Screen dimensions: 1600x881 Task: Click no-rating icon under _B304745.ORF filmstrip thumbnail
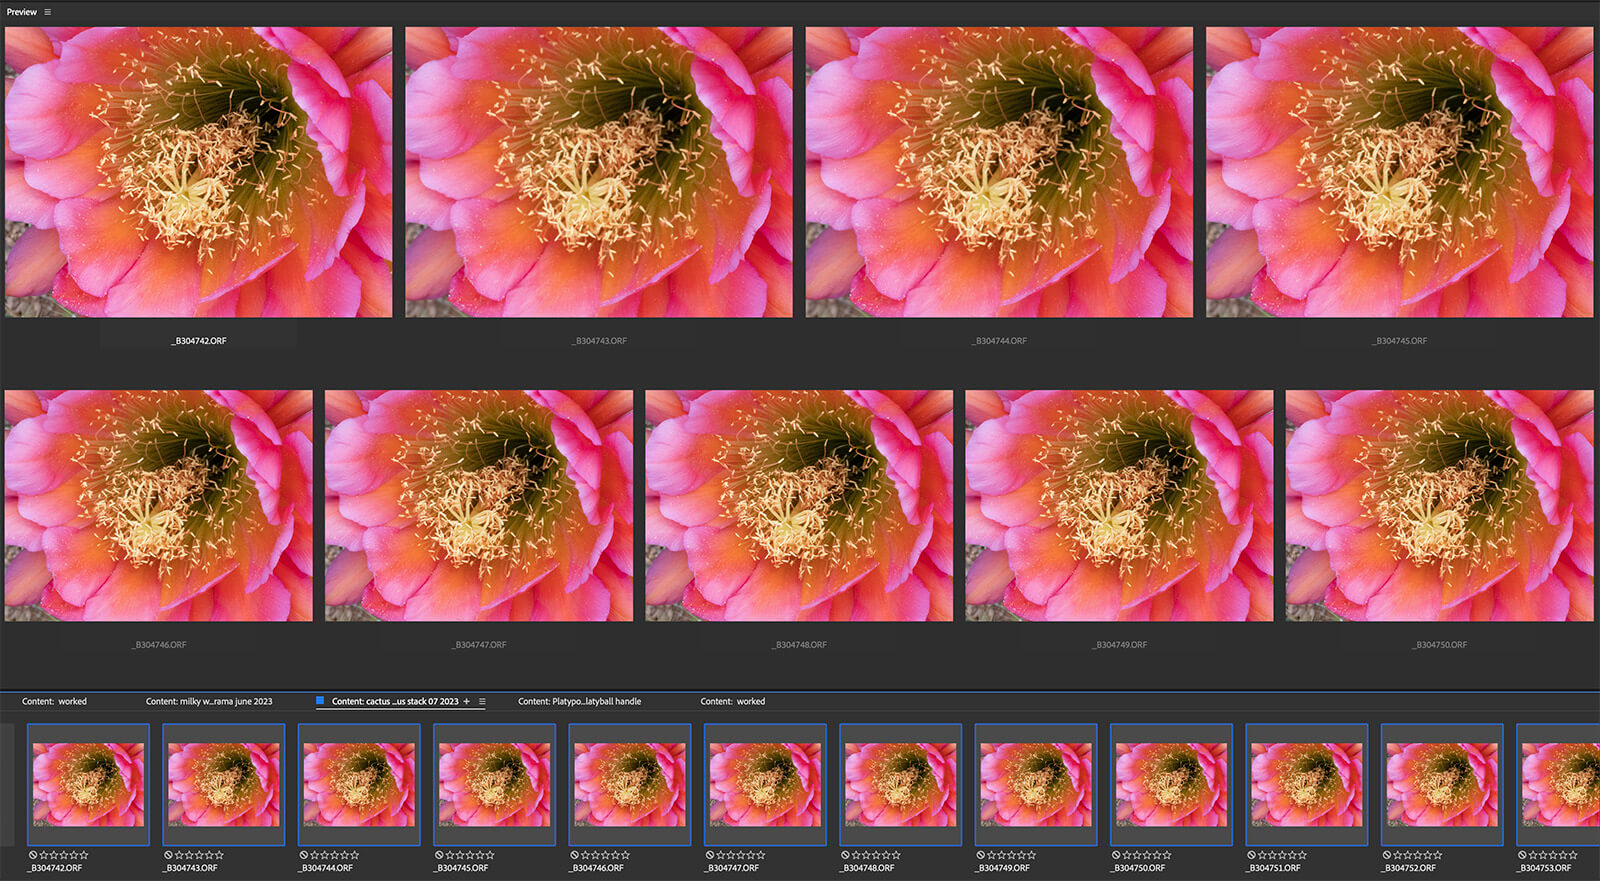(439, 855)
